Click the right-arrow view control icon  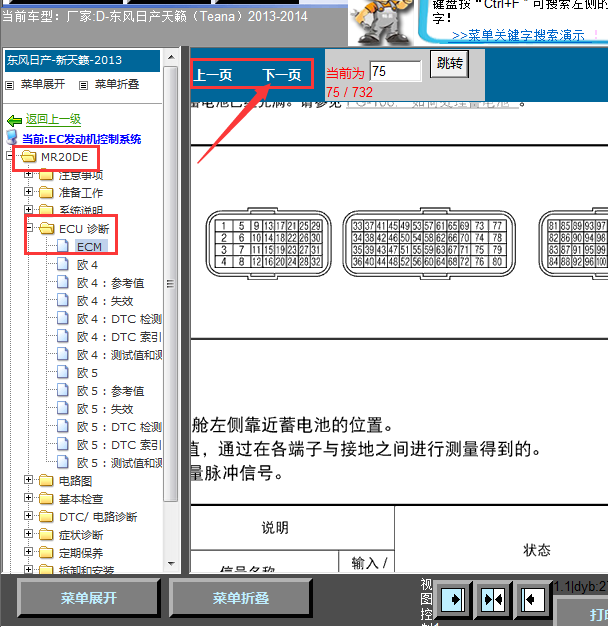pos(453,599)
